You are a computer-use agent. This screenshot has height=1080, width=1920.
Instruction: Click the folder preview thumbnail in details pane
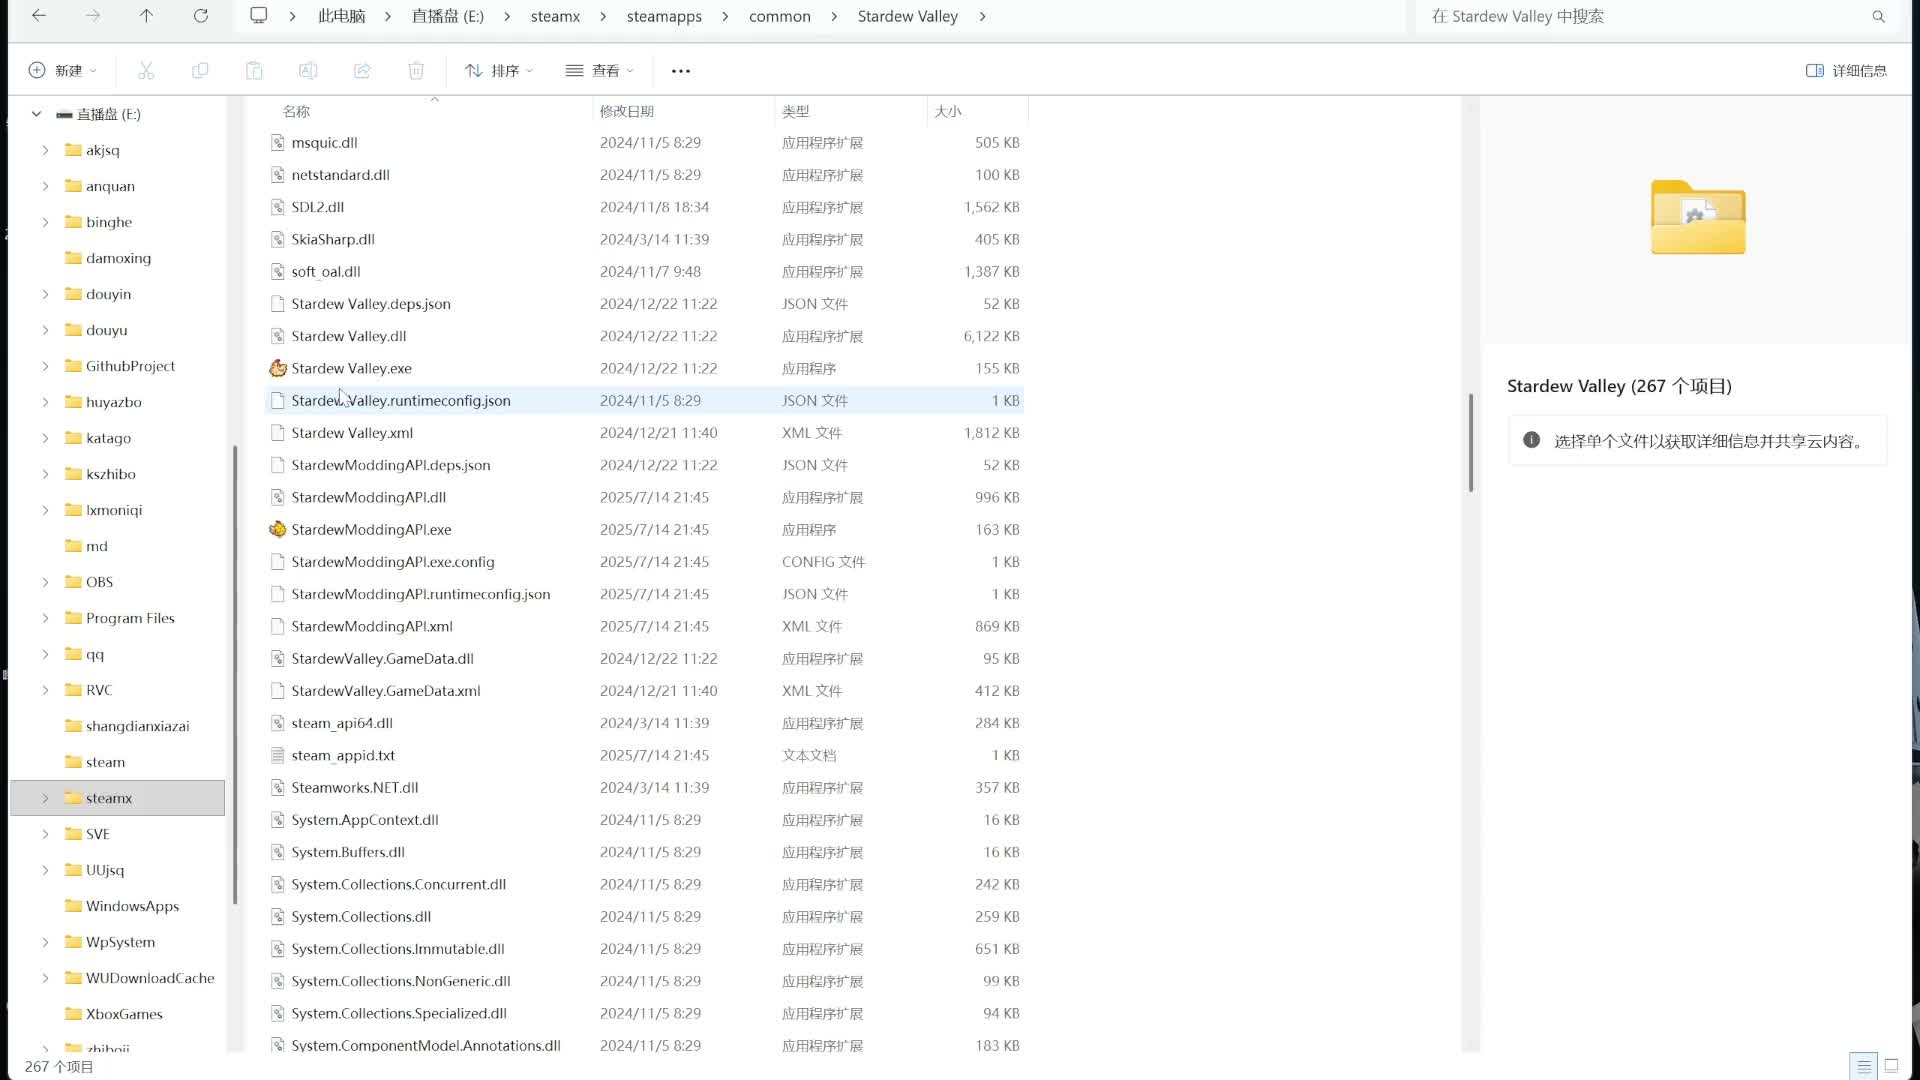(x=1698, y=216)
